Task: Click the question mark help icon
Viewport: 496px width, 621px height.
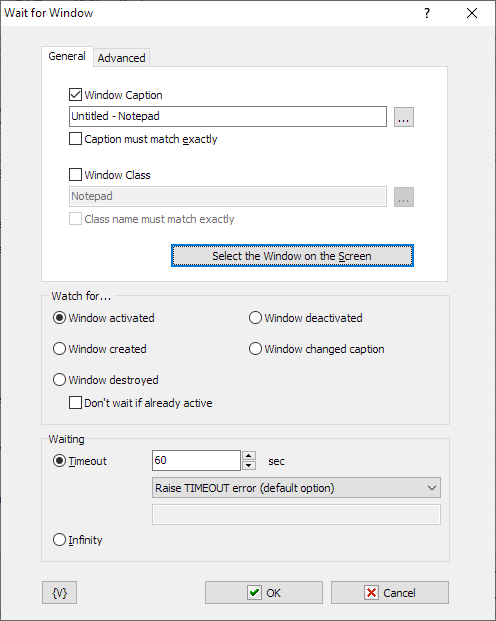Action: (427, 13)
